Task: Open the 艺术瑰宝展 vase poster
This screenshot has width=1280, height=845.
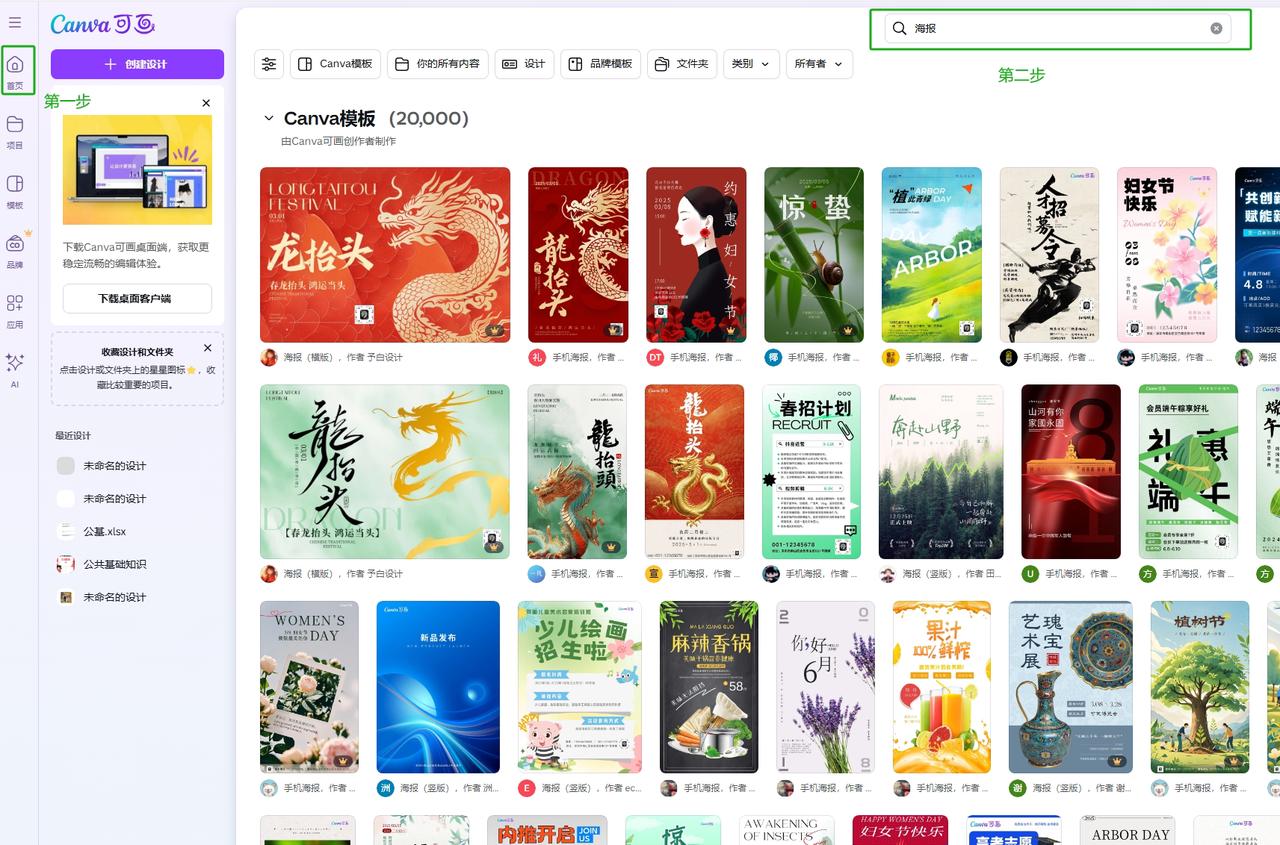Action: pos(1071,687)
